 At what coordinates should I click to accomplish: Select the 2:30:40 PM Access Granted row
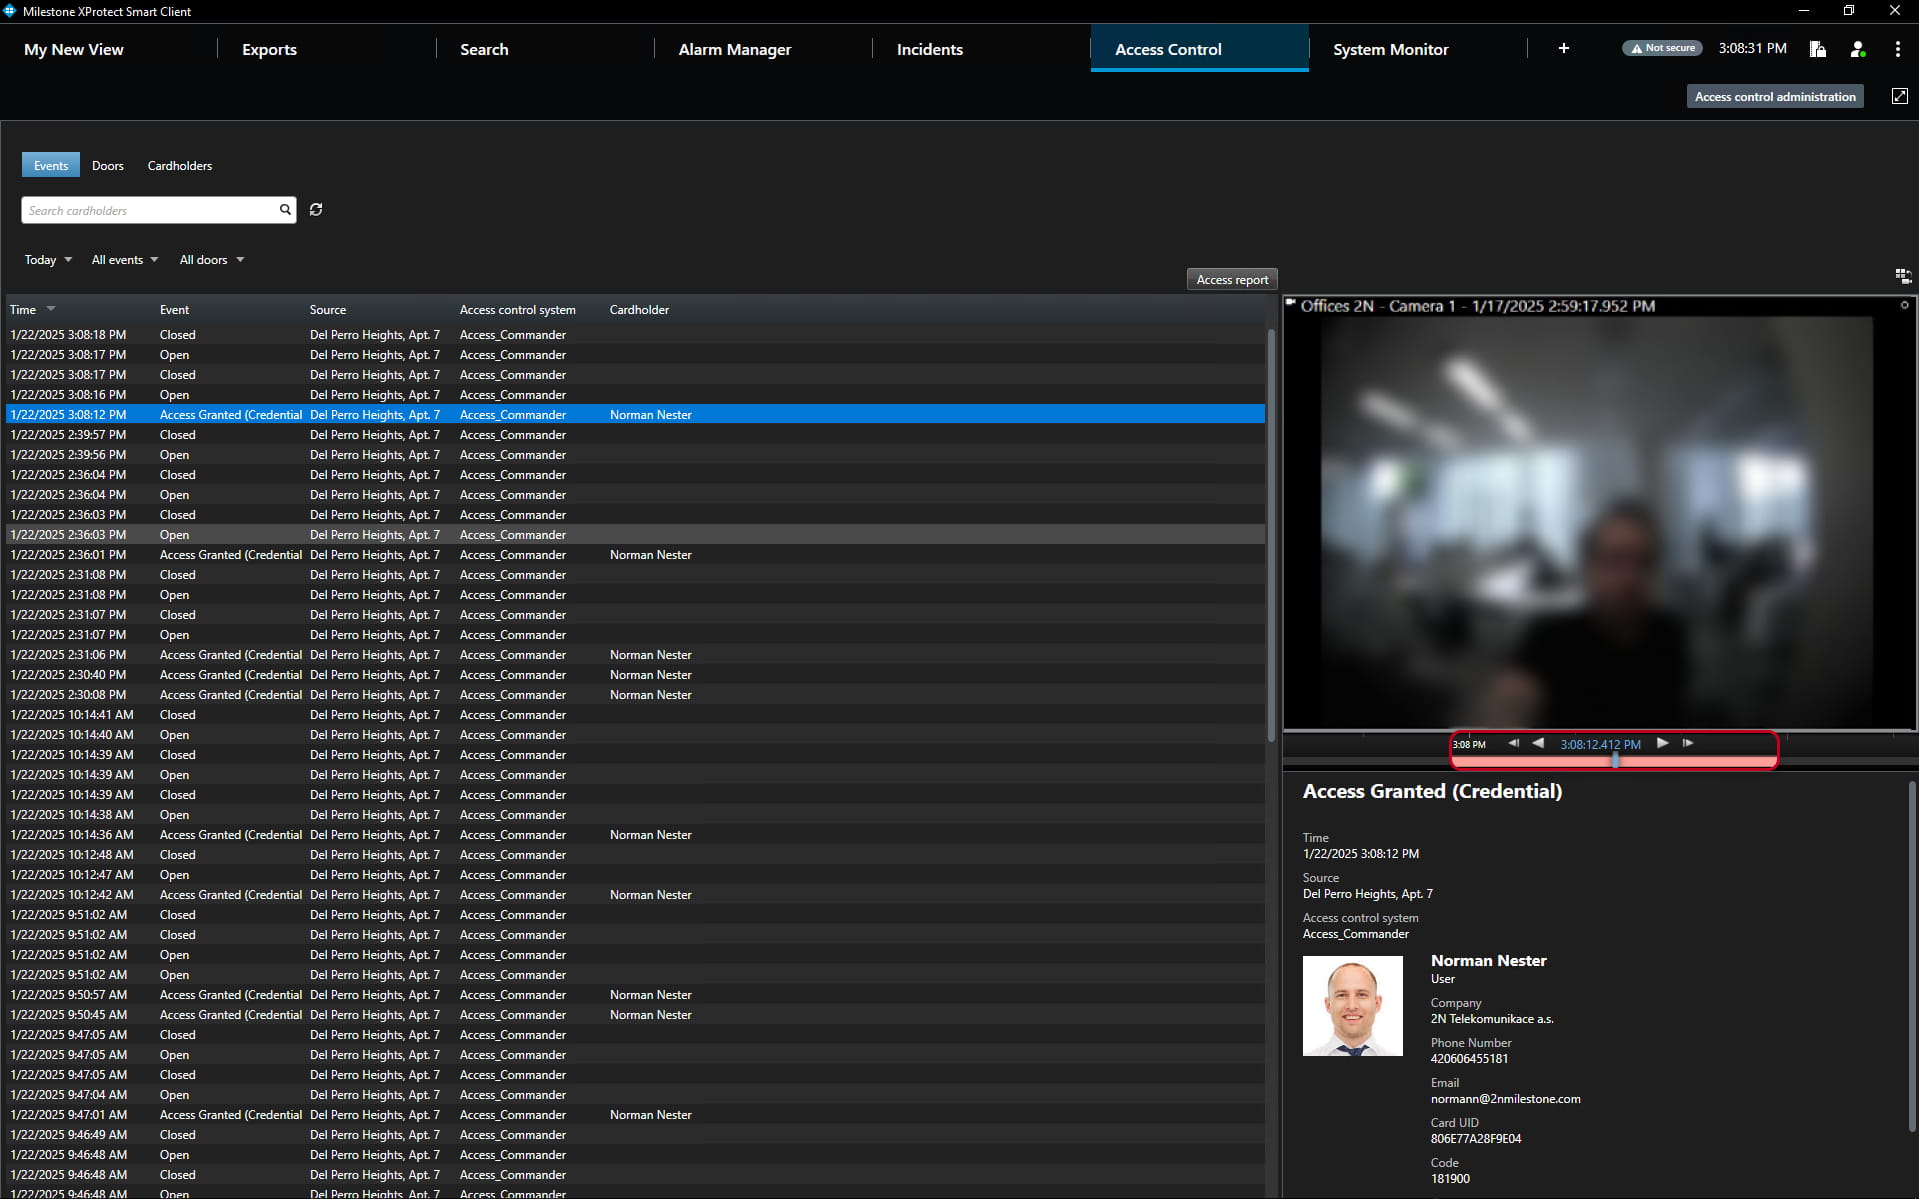[x=636, y=675]
